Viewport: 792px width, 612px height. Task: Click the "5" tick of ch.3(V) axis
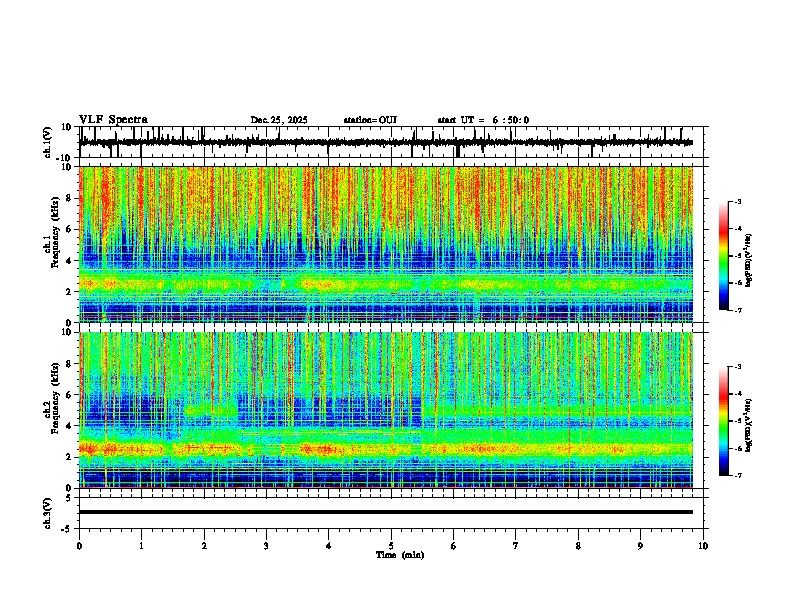[69, 497]
